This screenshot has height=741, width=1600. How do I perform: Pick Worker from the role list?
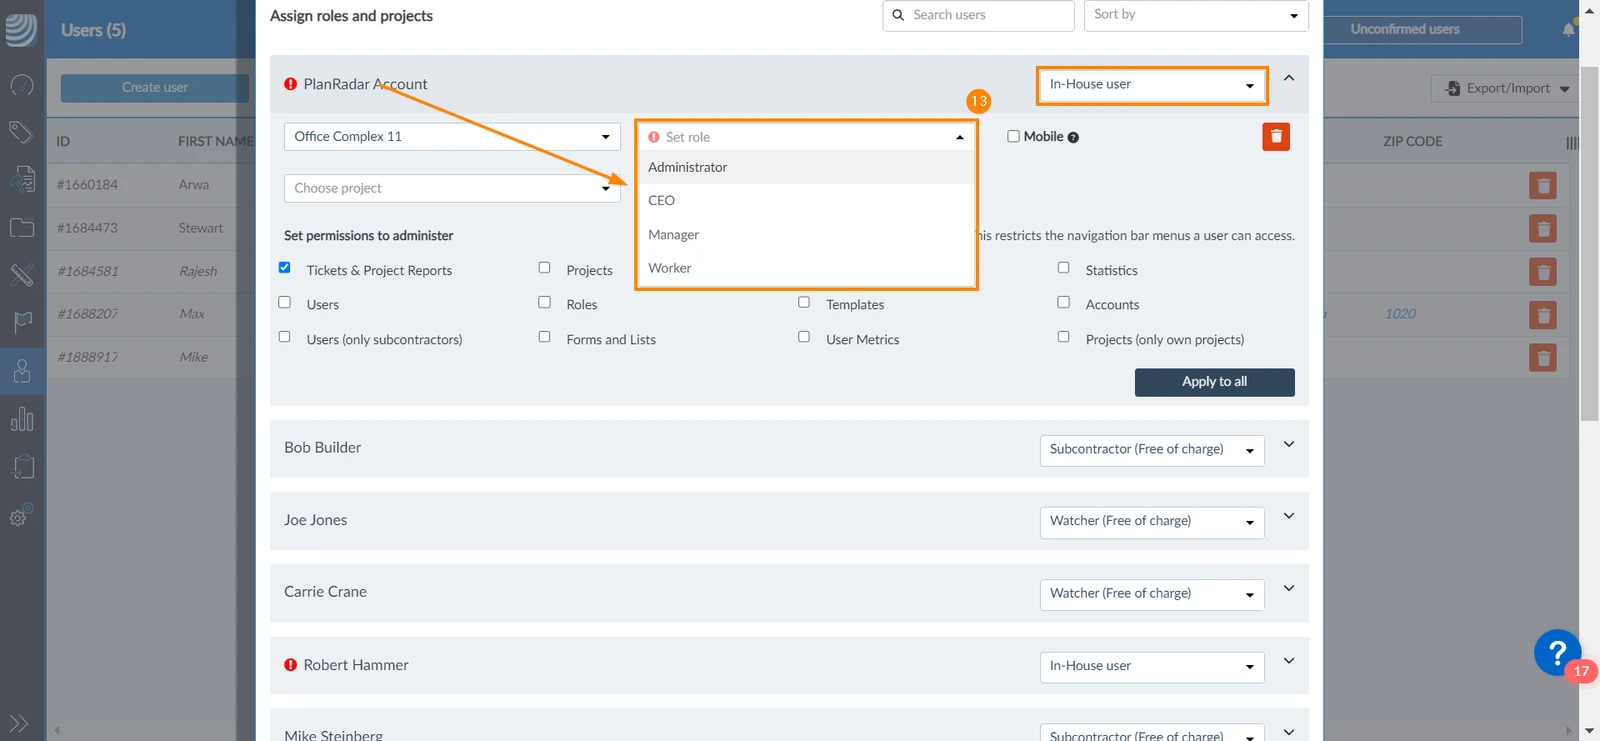pos(806,268)
